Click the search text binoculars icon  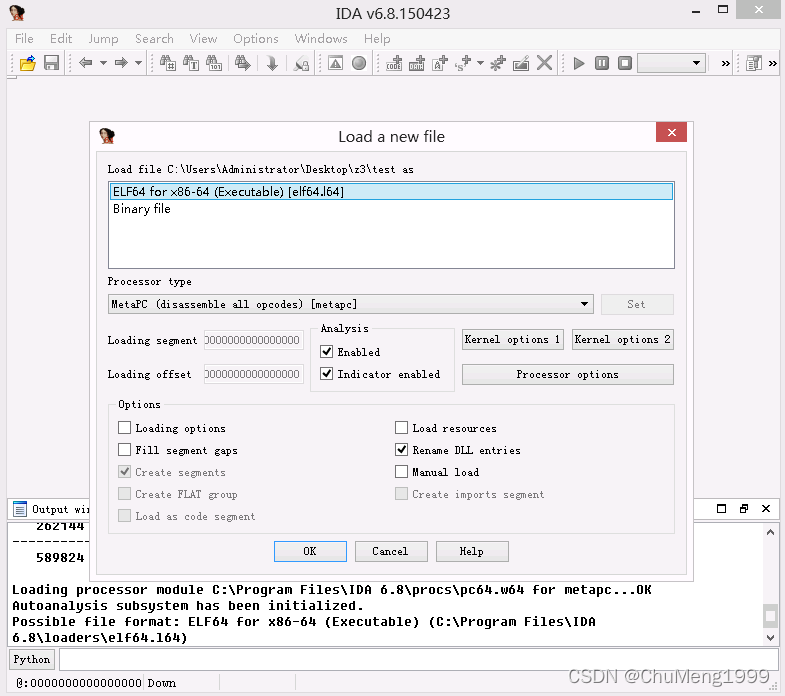click(191, 63)
